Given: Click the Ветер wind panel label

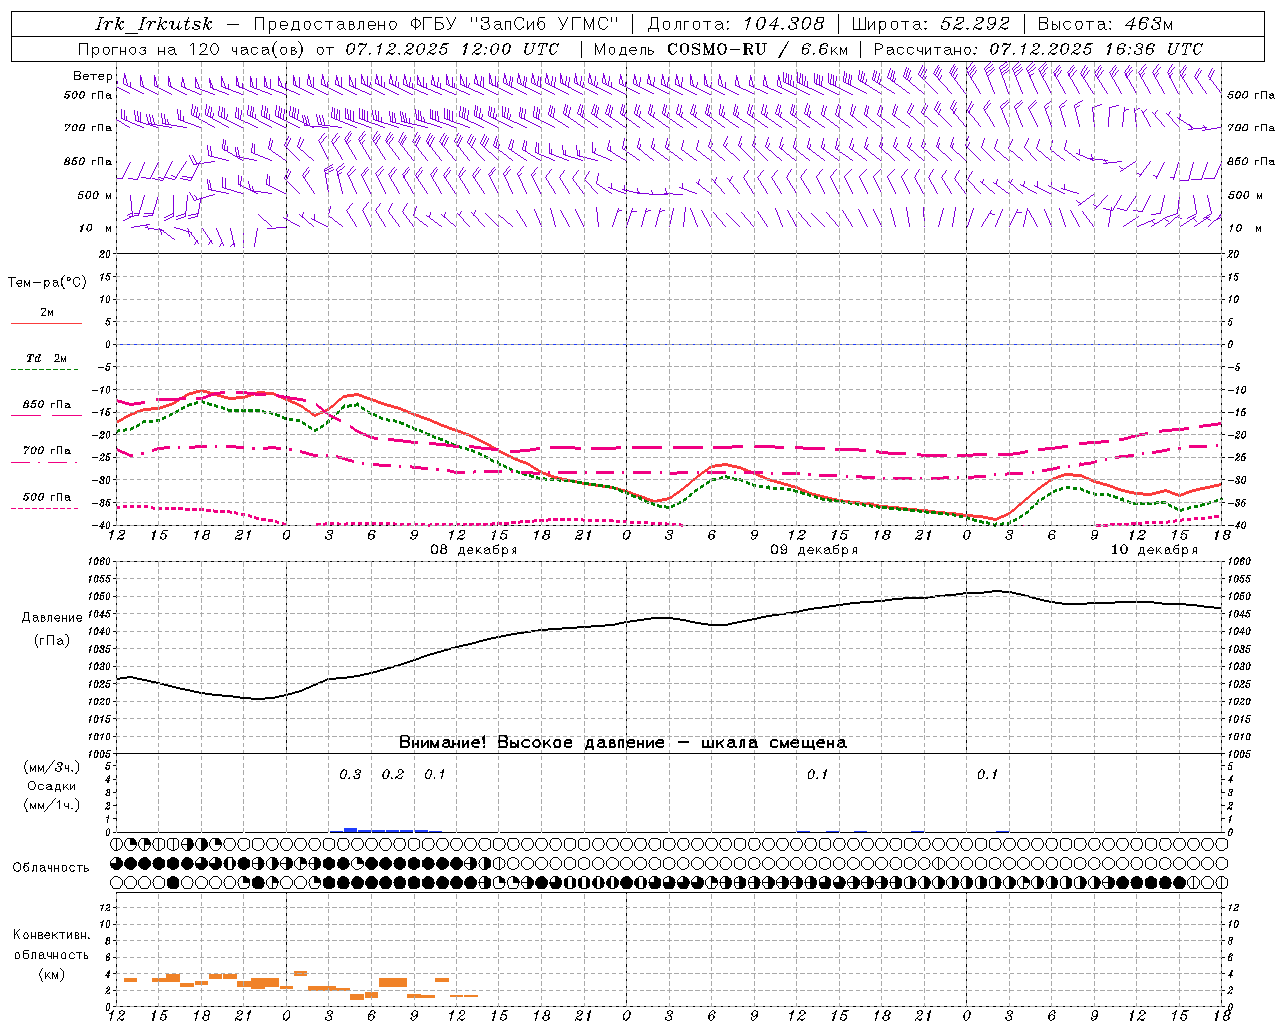Looking at the screenshot, I should [x=92, y=76].
